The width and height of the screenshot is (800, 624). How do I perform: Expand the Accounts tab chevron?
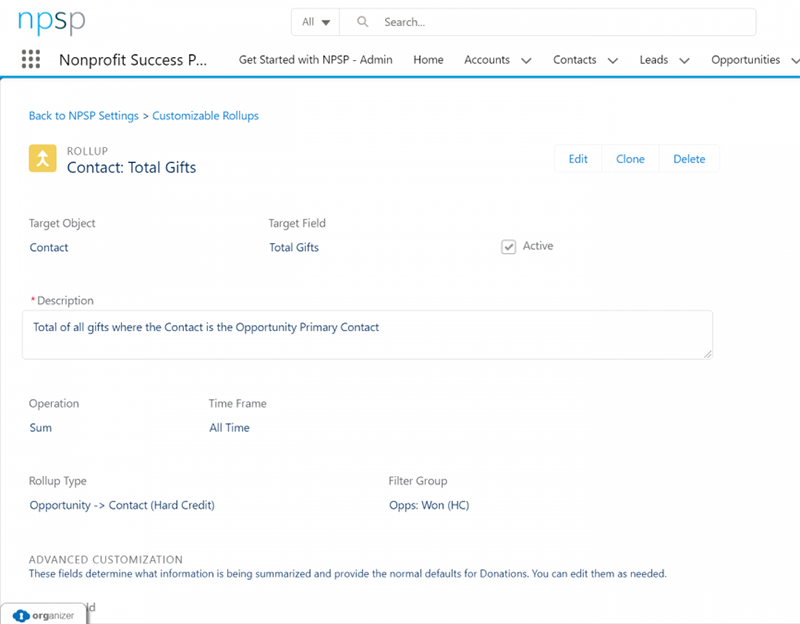point(526,60)
